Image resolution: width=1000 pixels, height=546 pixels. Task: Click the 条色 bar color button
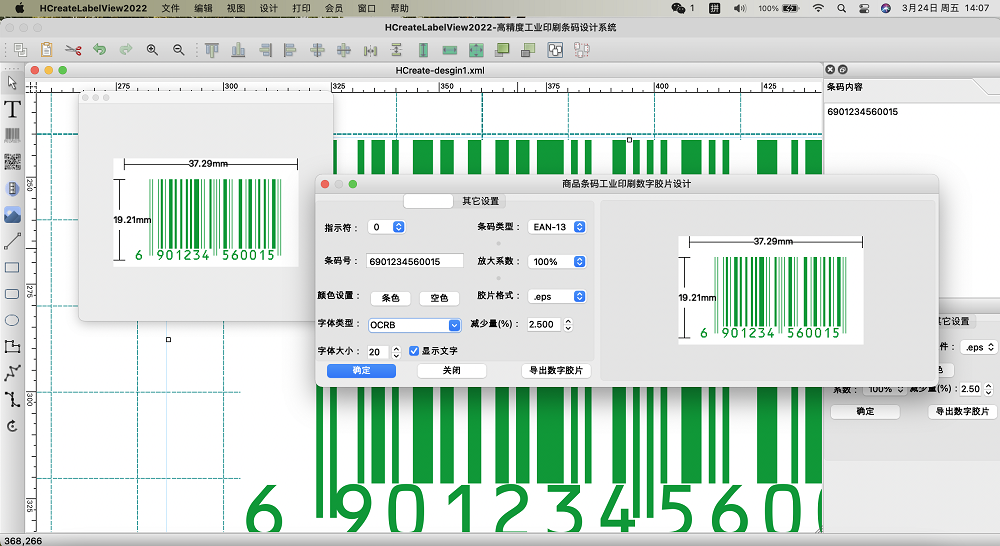pos(390,298)
